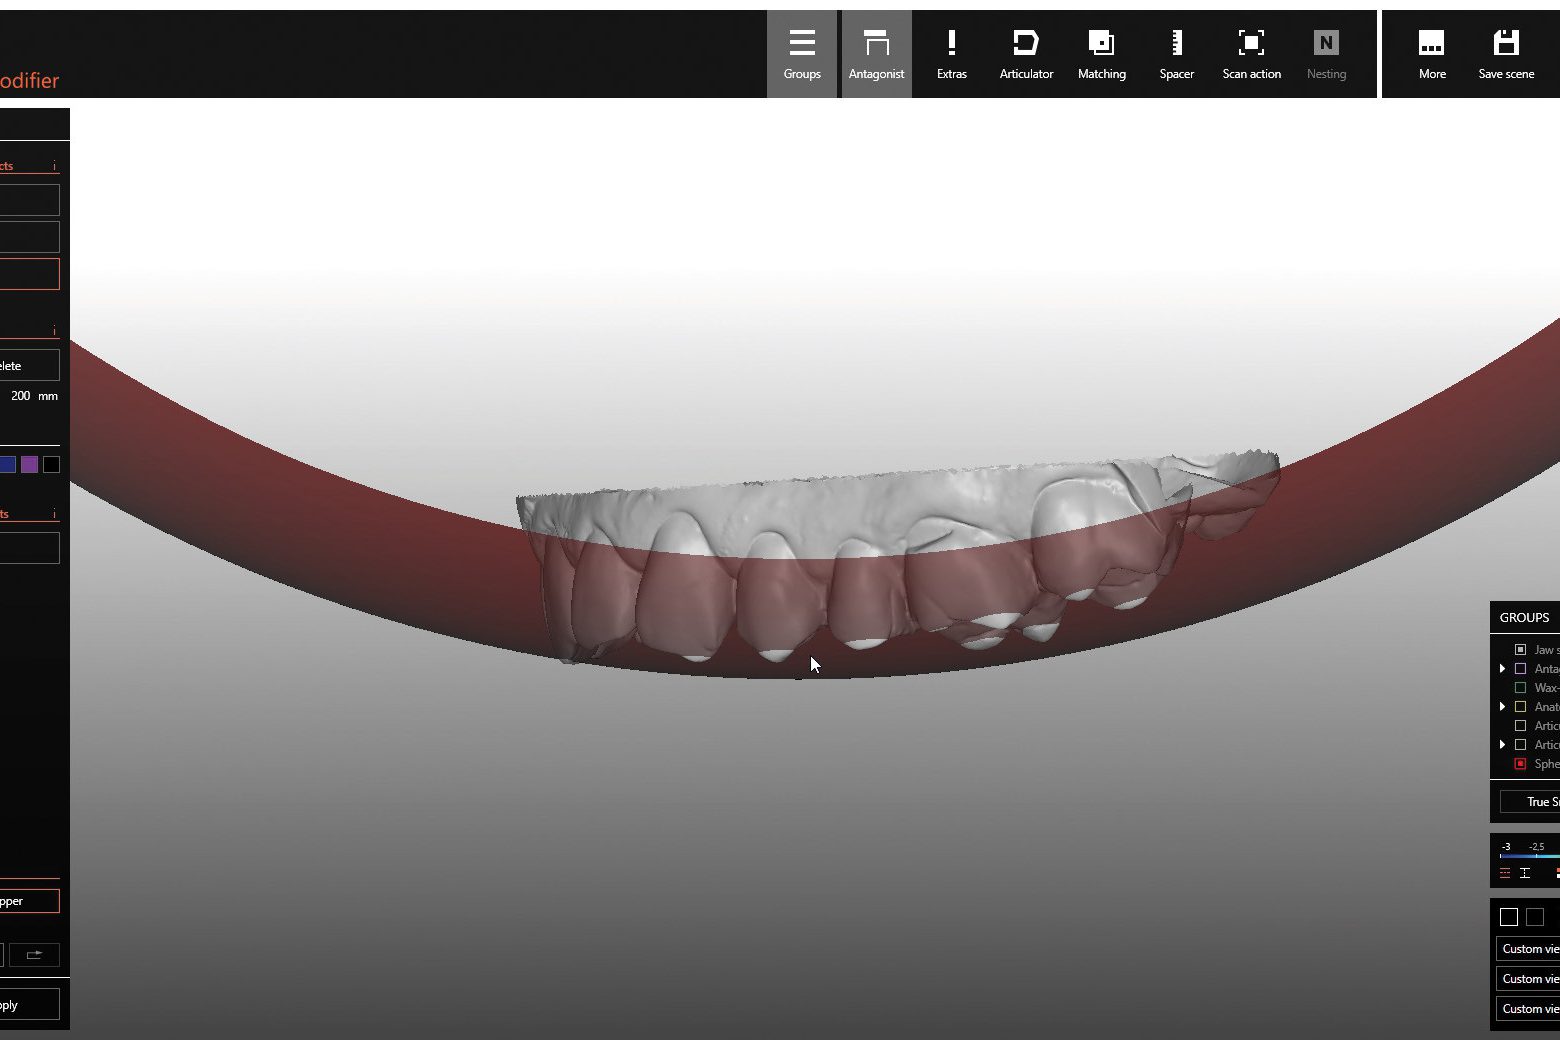Launch the Articulator tool
Image resolution: width=1560 pixels, height=1040 pixels.
tap(1026, 54)
